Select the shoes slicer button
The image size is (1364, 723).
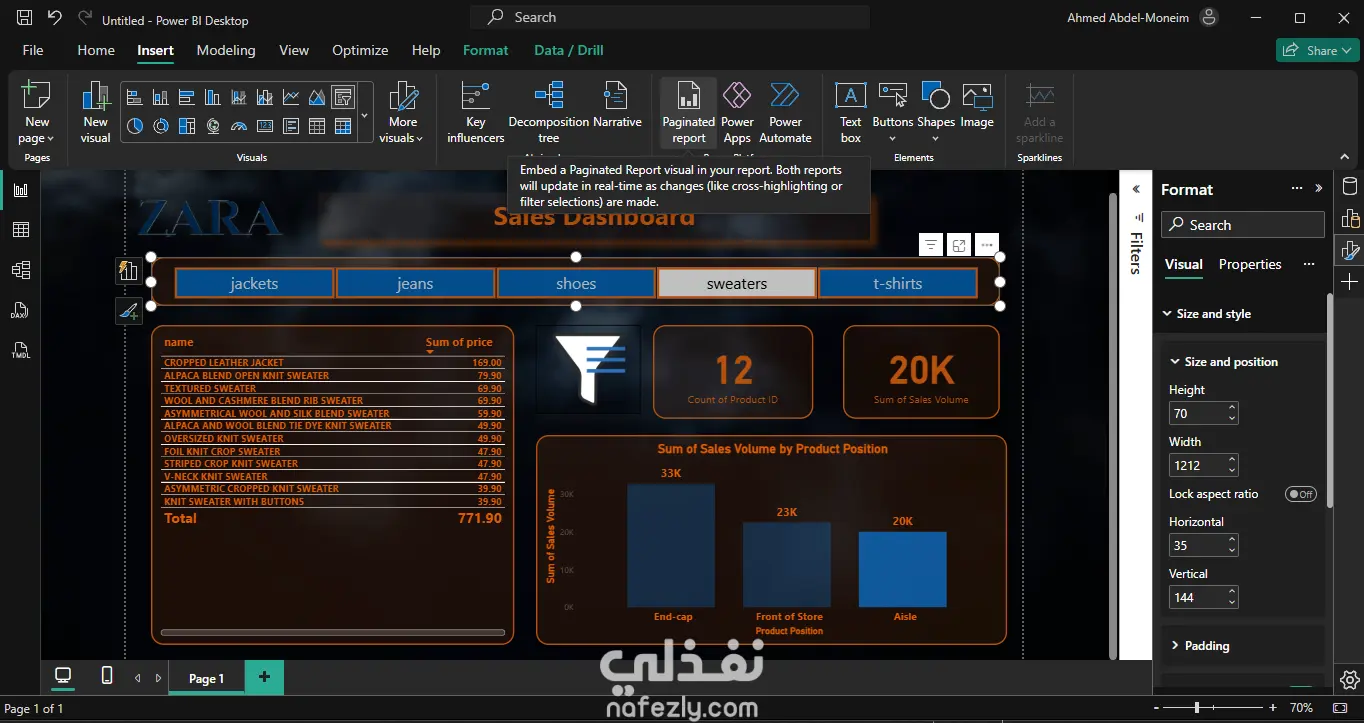576,283
